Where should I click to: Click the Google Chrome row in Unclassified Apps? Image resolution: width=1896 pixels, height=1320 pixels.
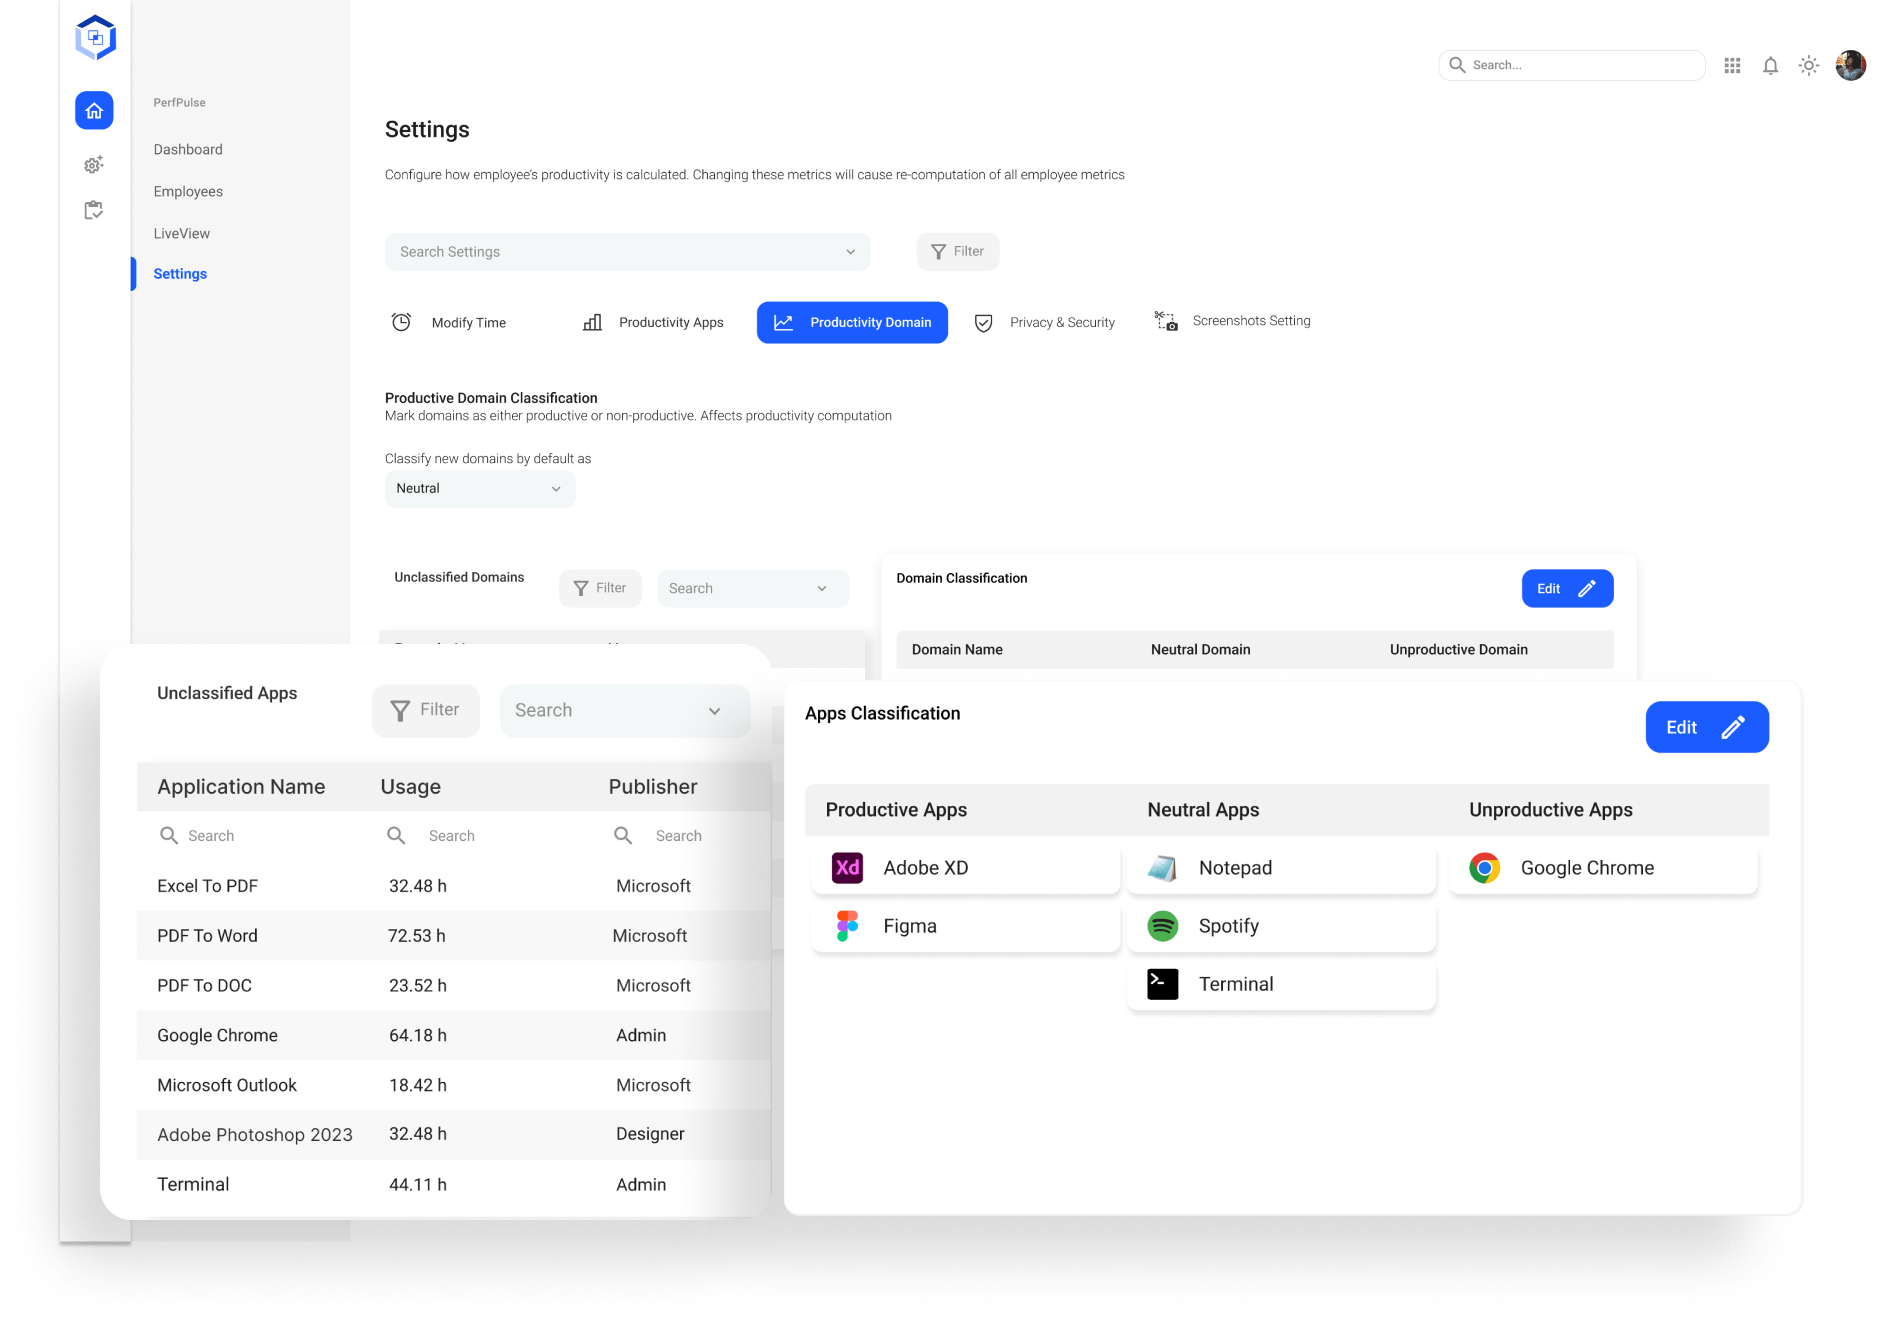tap(454, 1035)
